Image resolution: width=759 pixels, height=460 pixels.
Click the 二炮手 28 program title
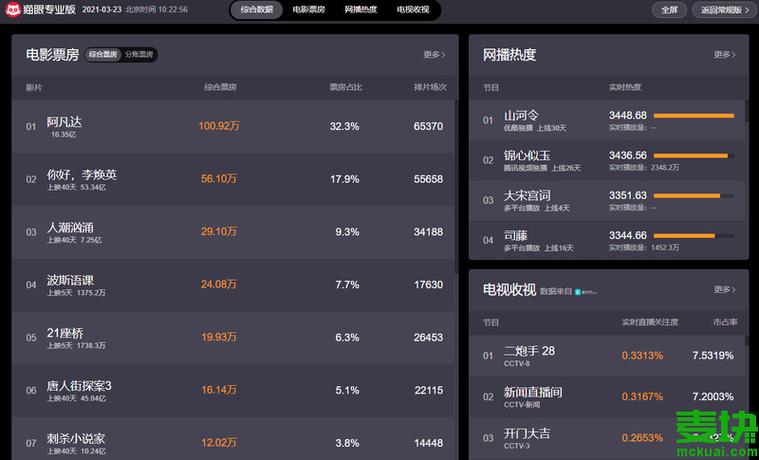tap(529, 351)
